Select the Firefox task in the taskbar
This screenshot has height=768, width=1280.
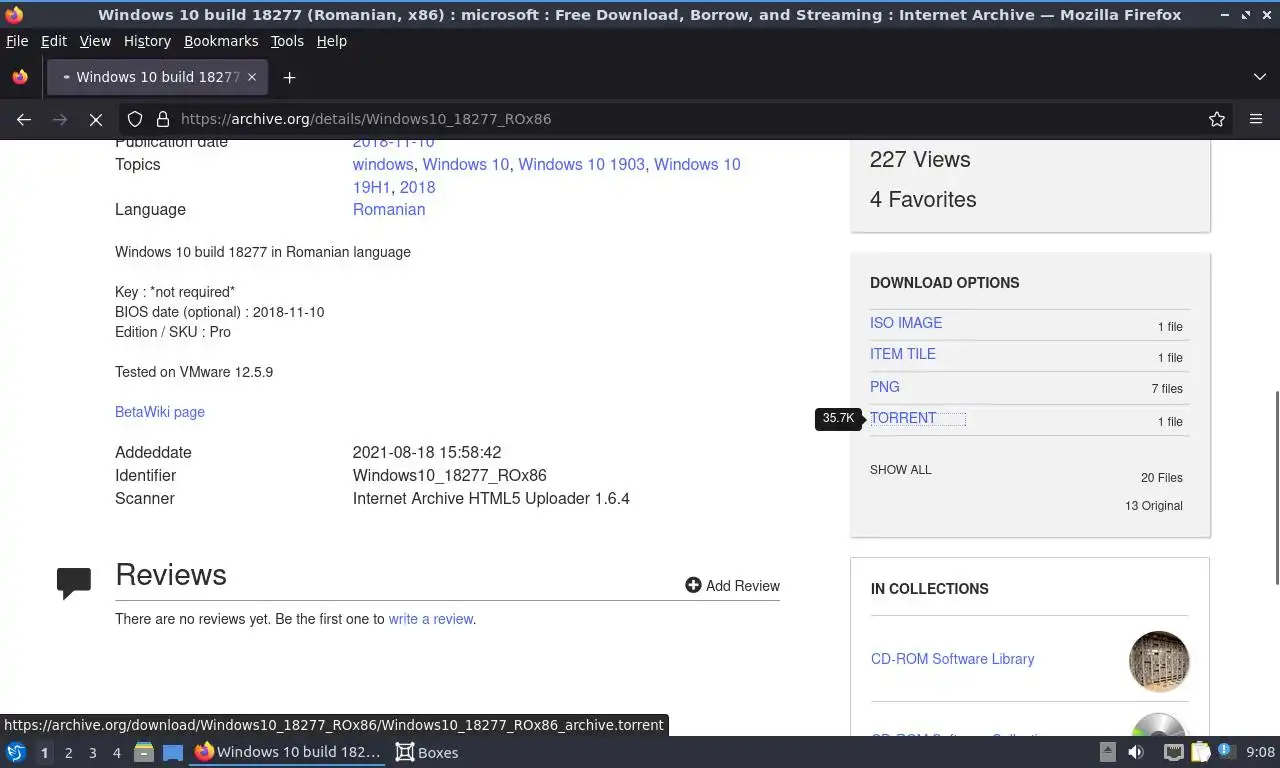[288, 752]
